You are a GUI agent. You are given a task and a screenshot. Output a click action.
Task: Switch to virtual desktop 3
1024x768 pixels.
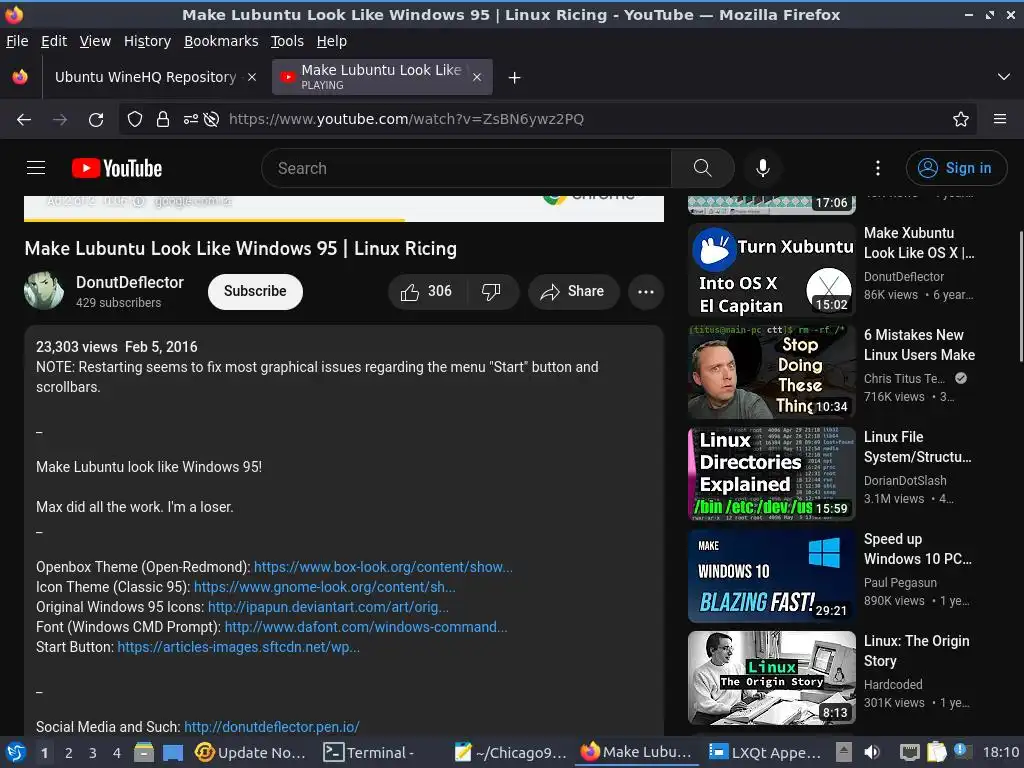[x=93, y=753]
